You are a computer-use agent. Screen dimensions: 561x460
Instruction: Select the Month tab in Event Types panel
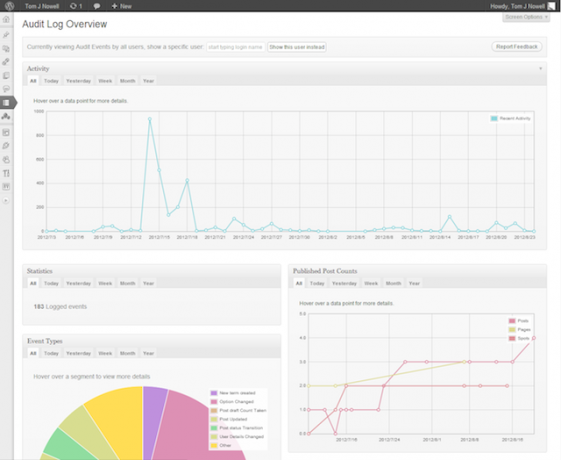(127, 353)
